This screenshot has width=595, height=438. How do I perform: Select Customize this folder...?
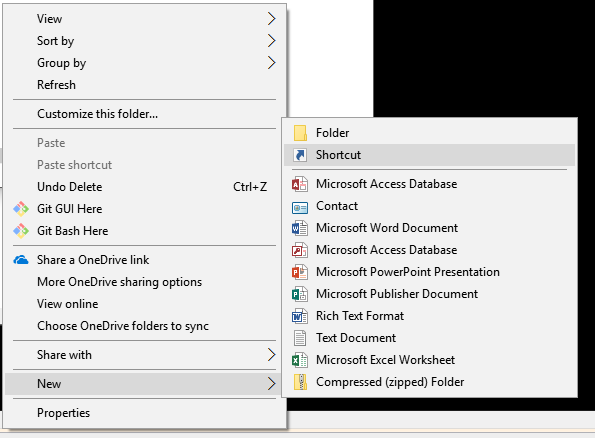point(145,113)
